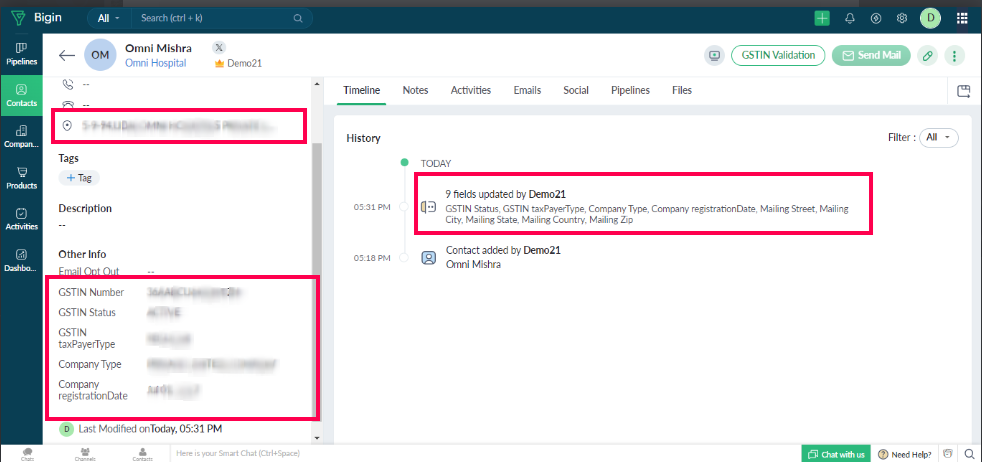Open the All search scope dropdown
This screenshot has width=982, height=462.
[x=109, y=18]
